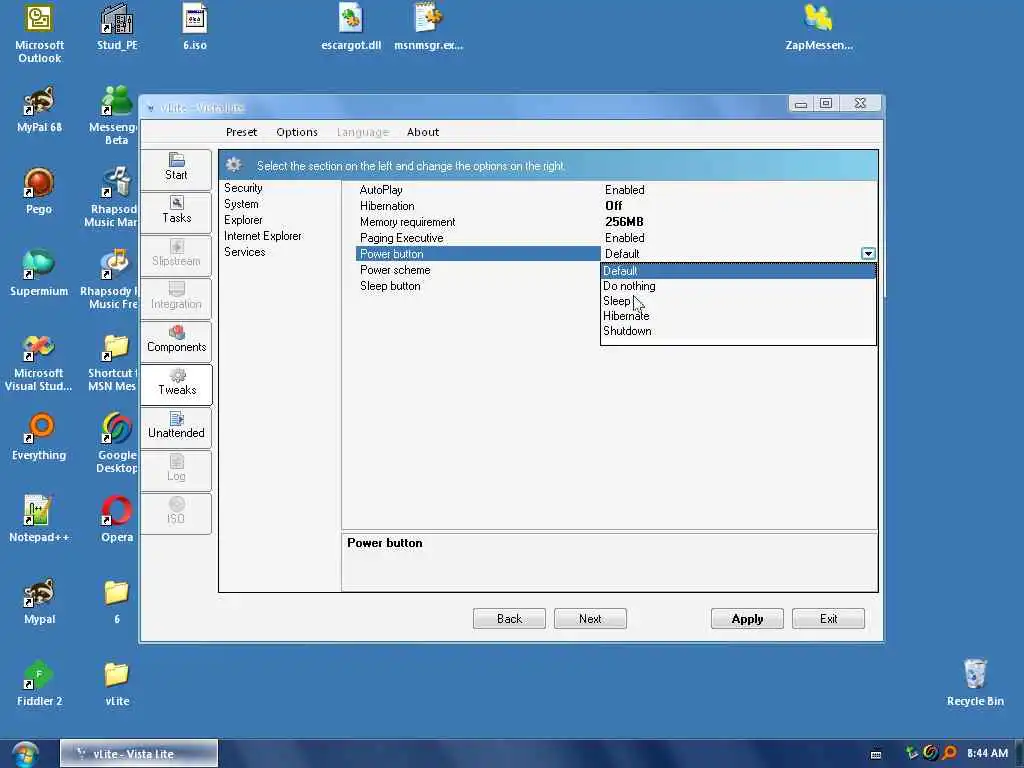Select the Power button setting row
This screenshot has width=1024, height=768.
(477, 254)
